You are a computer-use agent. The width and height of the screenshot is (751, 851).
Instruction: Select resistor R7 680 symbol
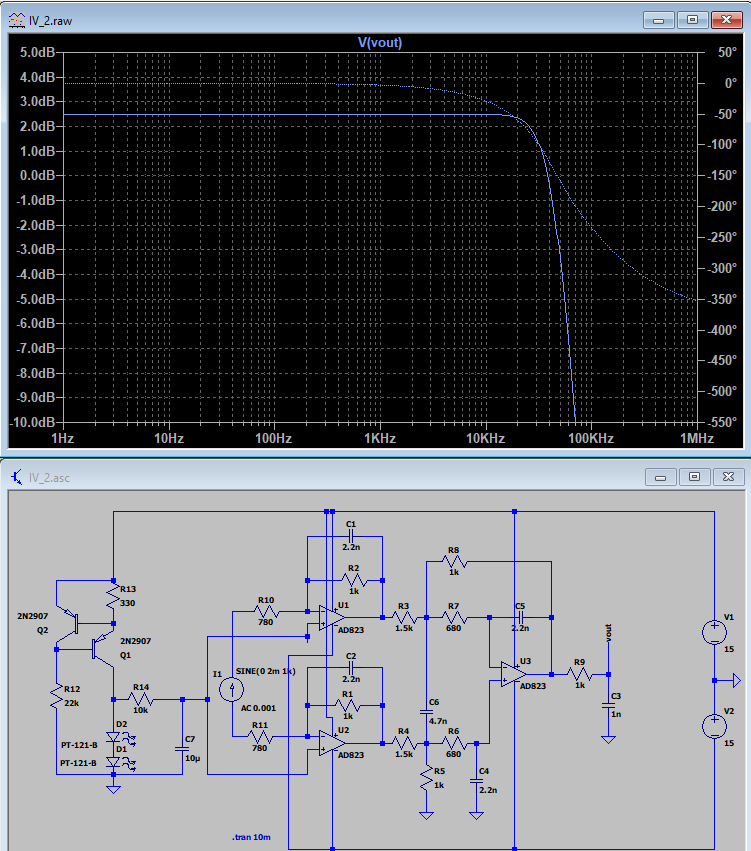(454, 618)
